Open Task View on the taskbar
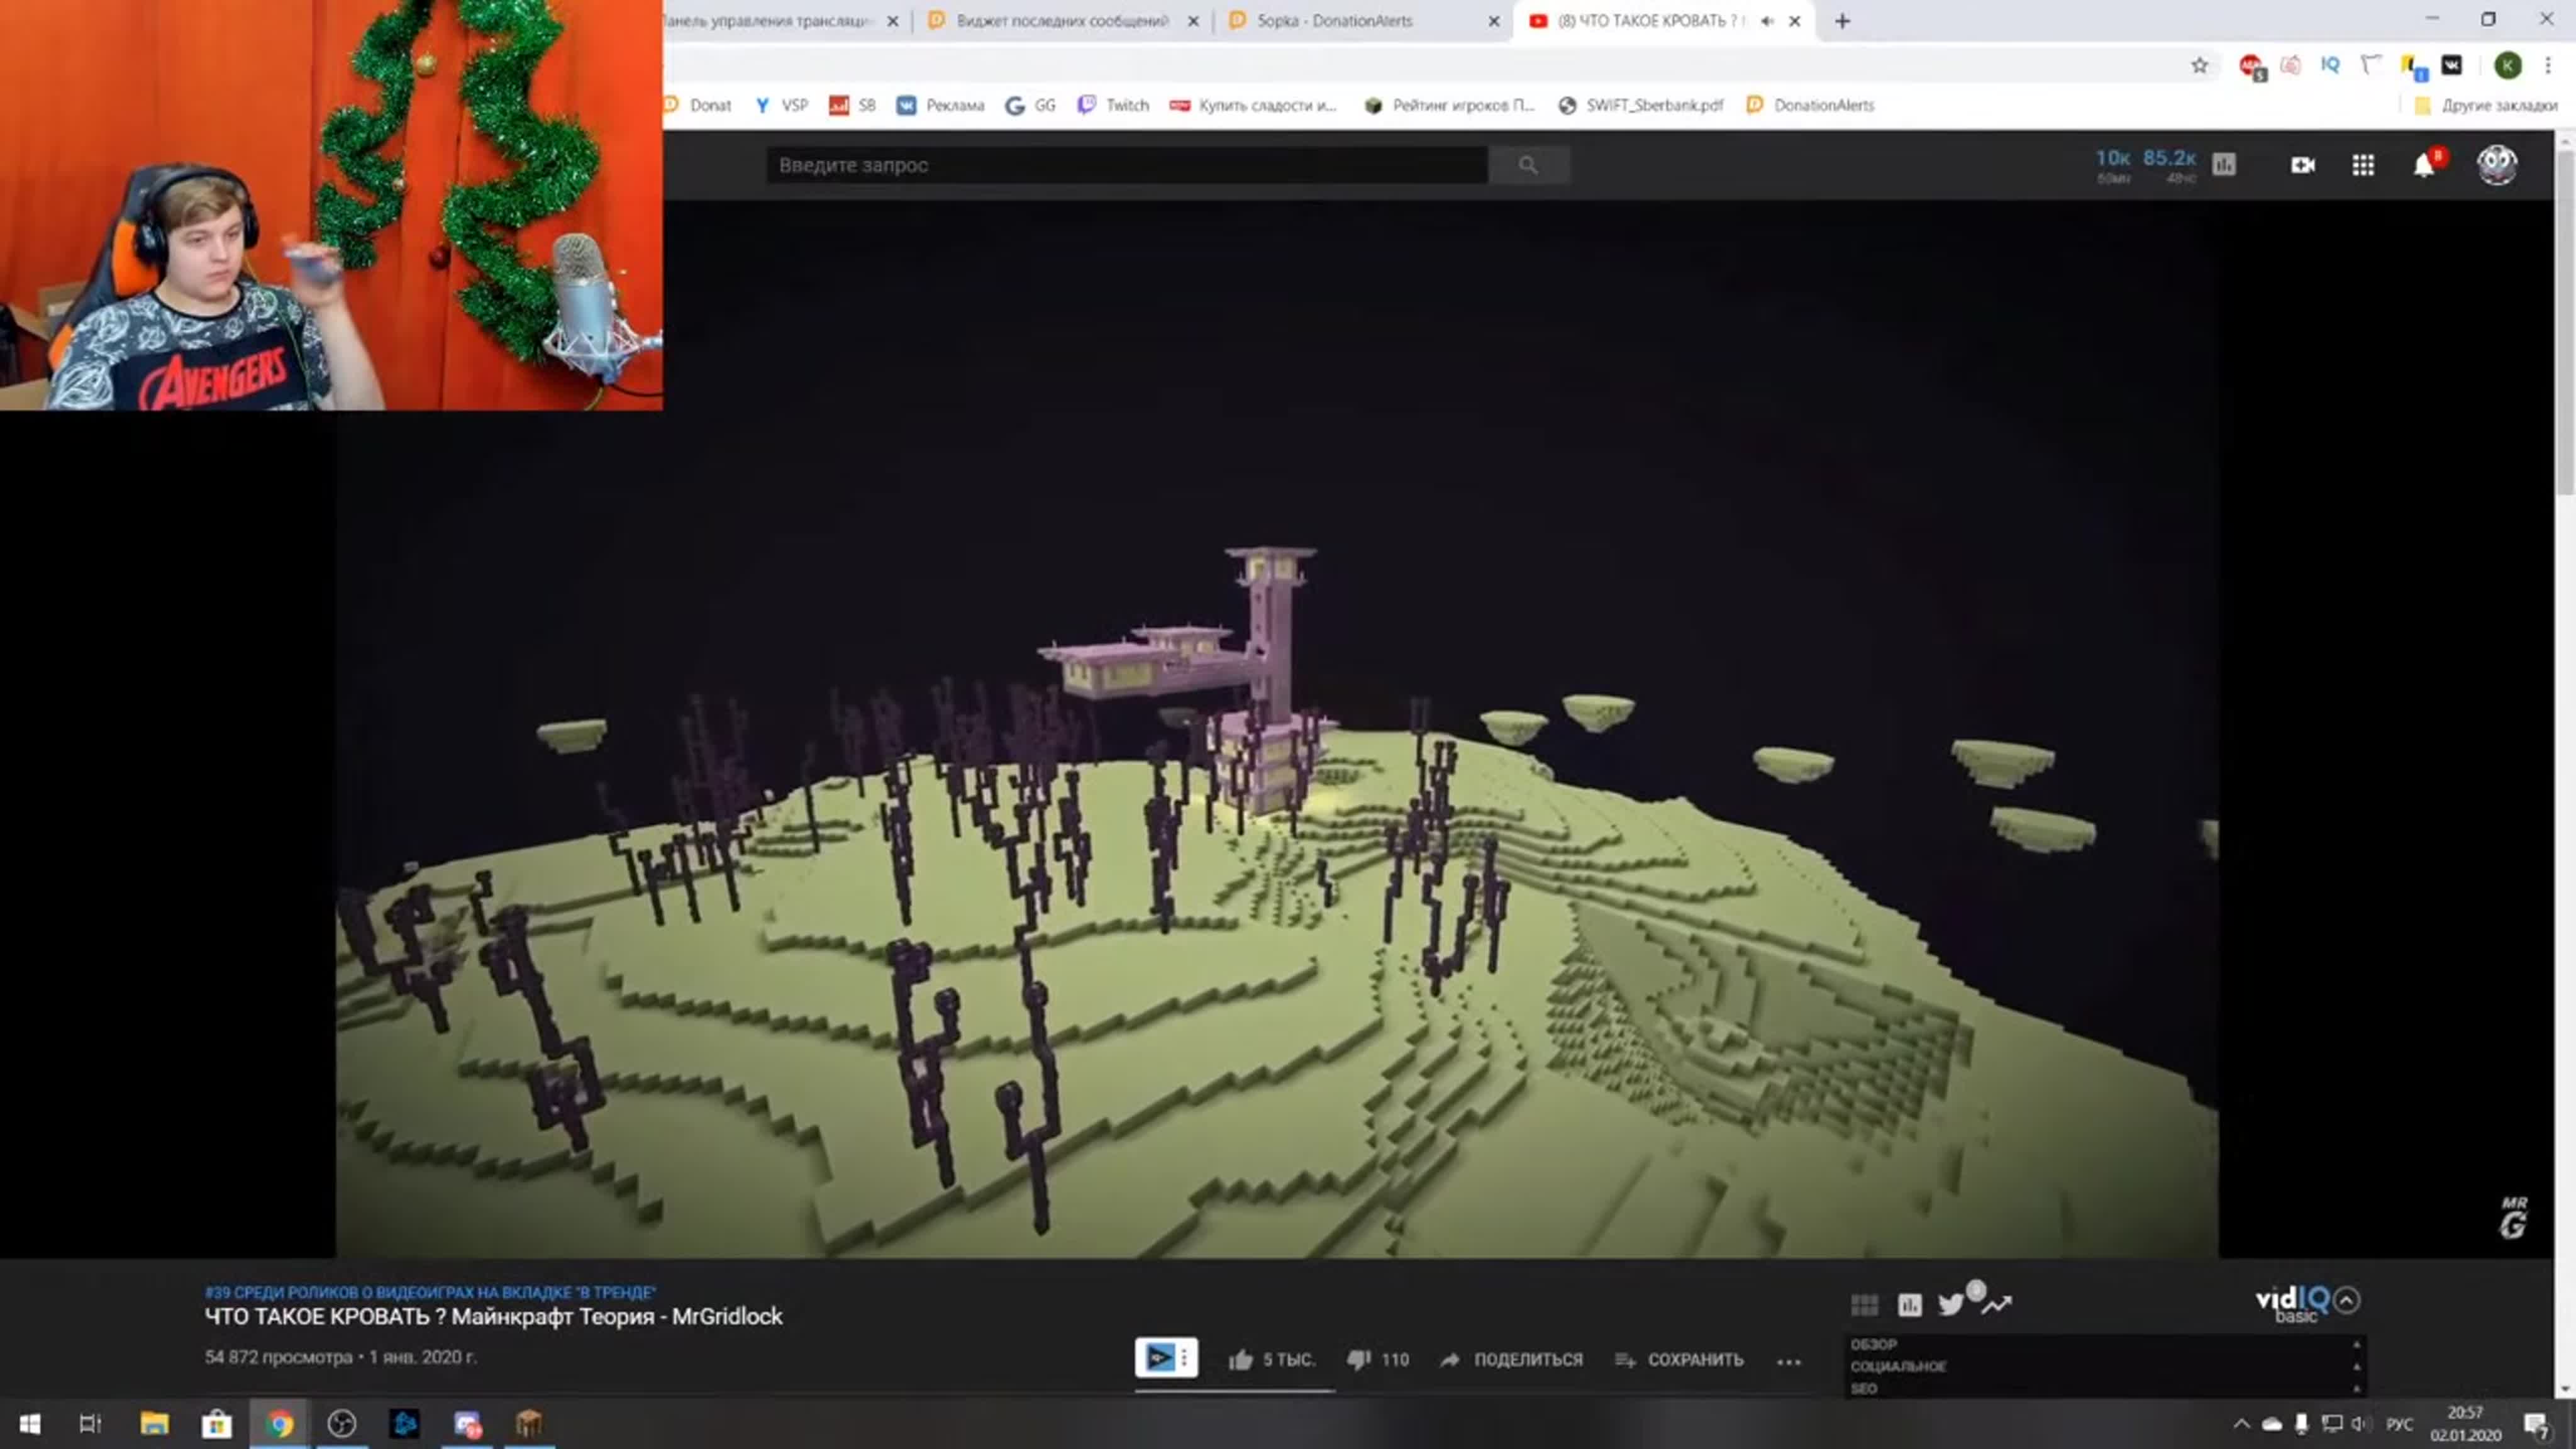The height and width of the screenshot is (1449, 2576). [90, 1423]
